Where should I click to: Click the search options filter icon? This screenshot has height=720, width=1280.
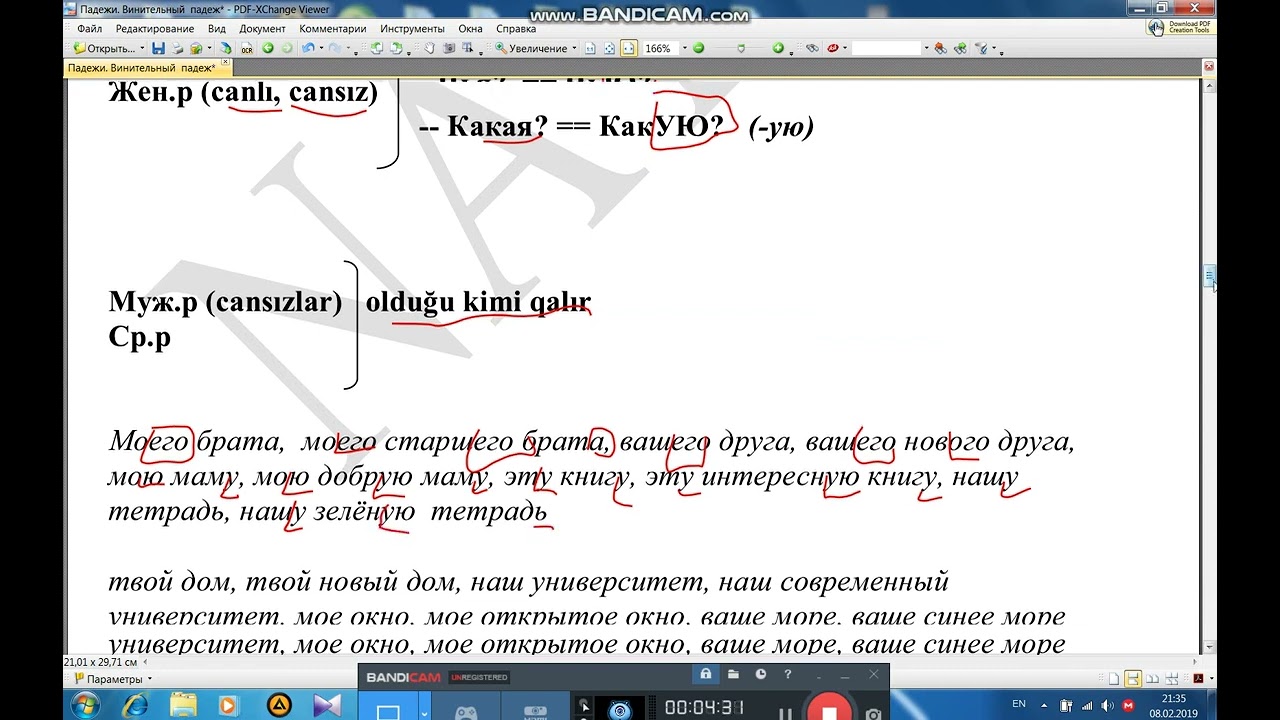tap(980, 48)
